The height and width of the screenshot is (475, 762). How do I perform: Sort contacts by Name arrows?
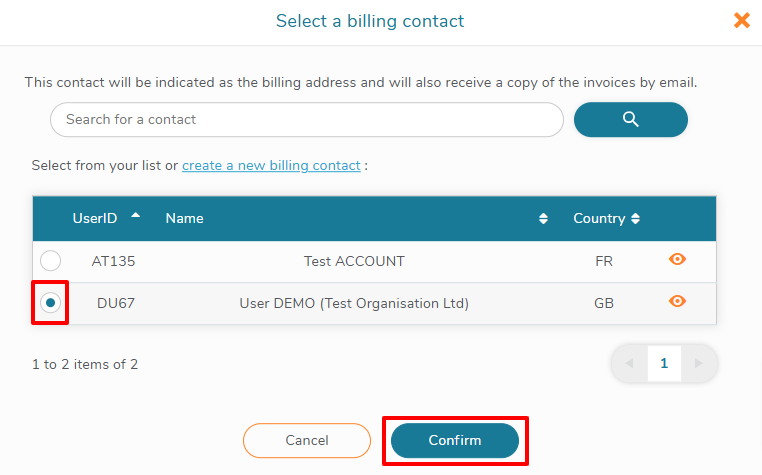coord(543,219)
